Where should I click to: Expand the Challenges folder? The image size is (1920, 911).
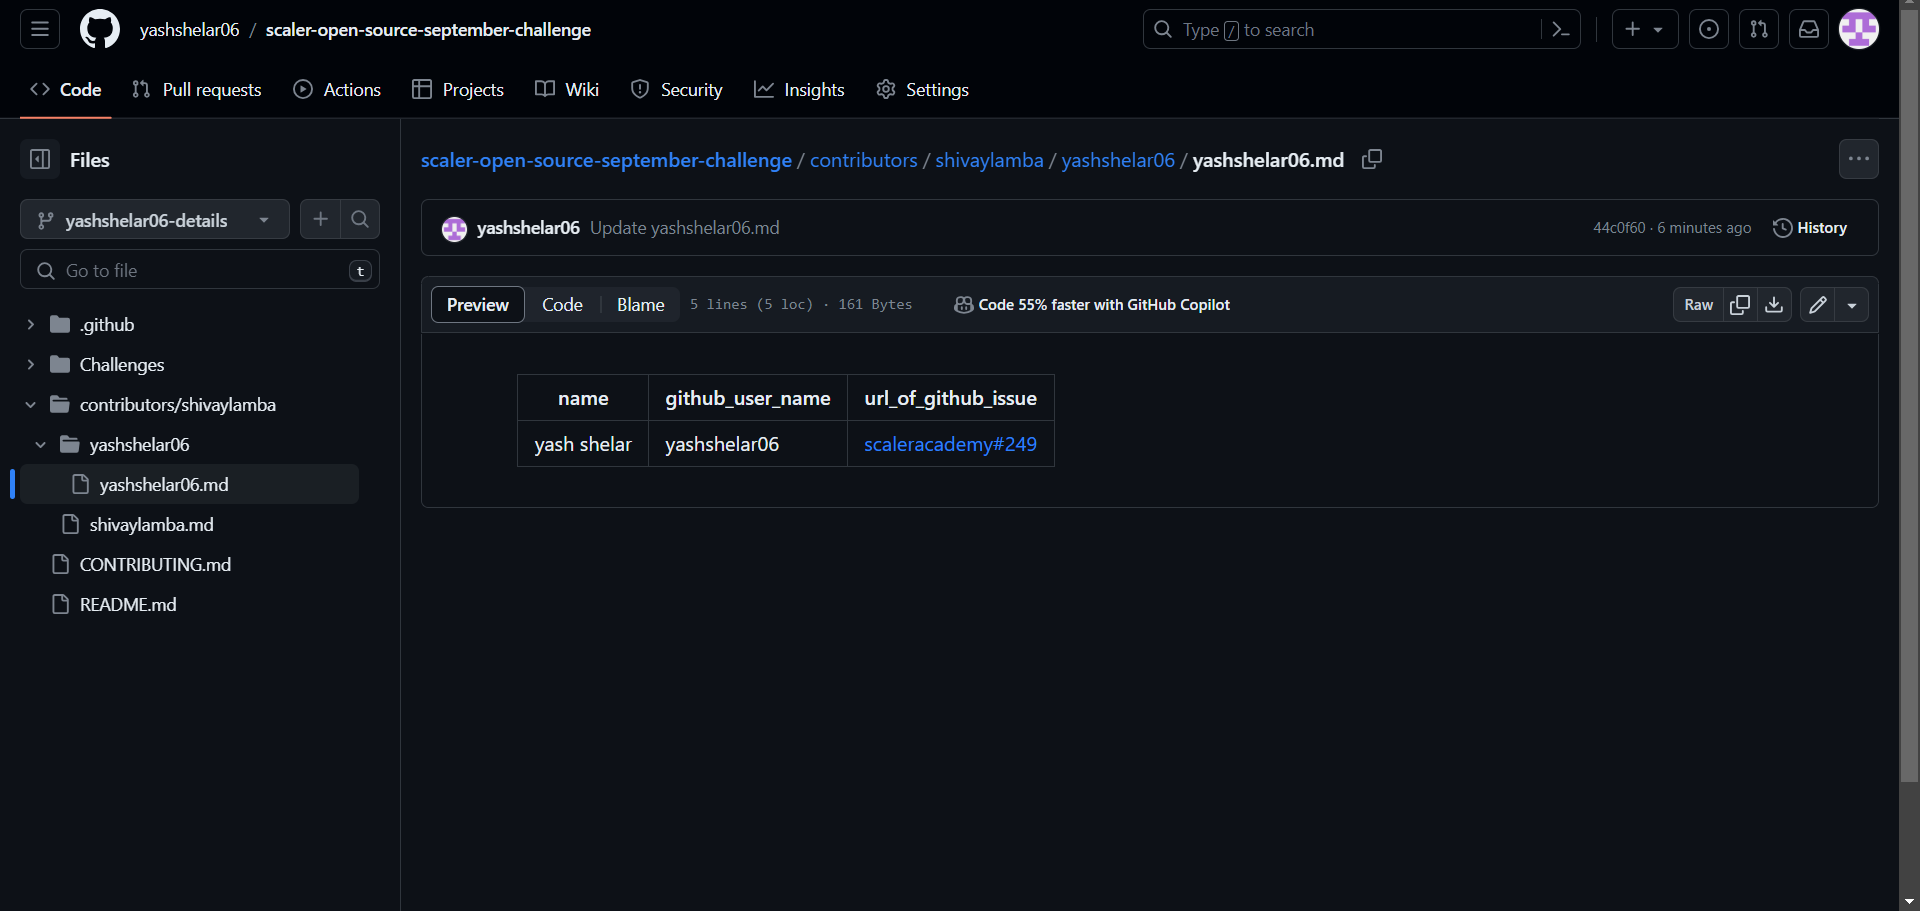tap(30, 364)
